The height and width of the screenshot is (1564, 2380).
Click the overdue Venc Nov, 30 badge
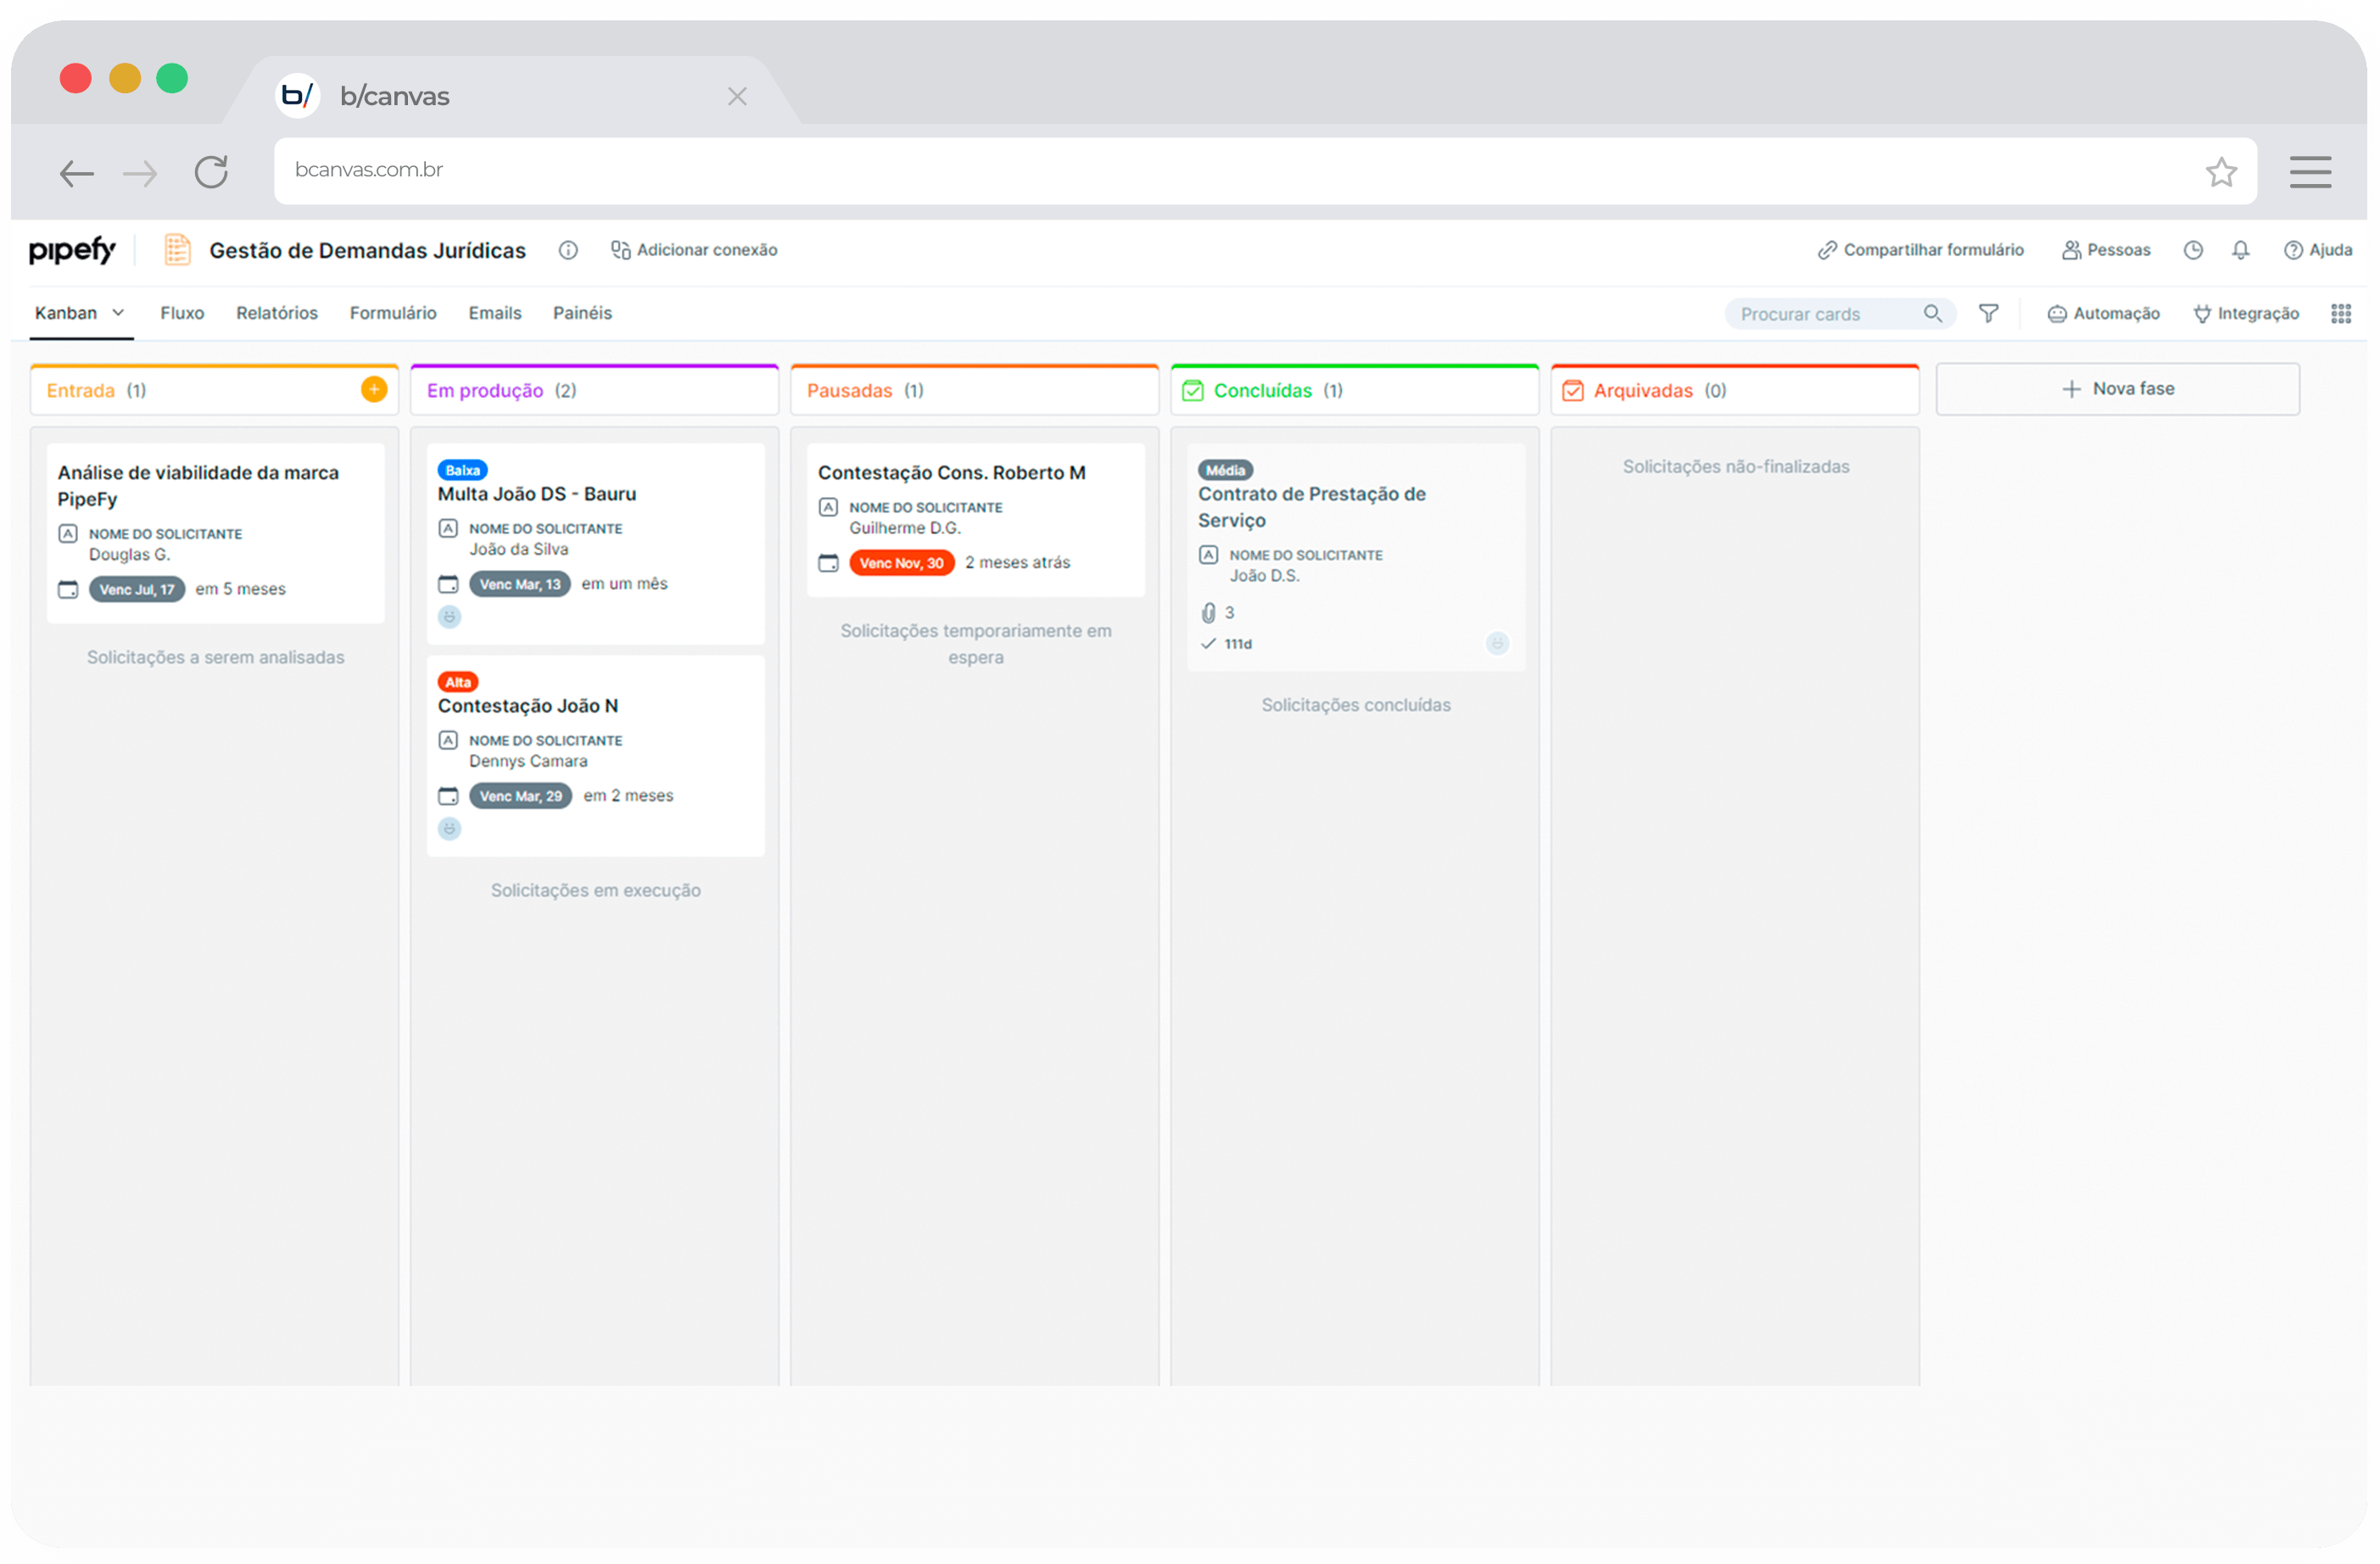pos(902,563)
